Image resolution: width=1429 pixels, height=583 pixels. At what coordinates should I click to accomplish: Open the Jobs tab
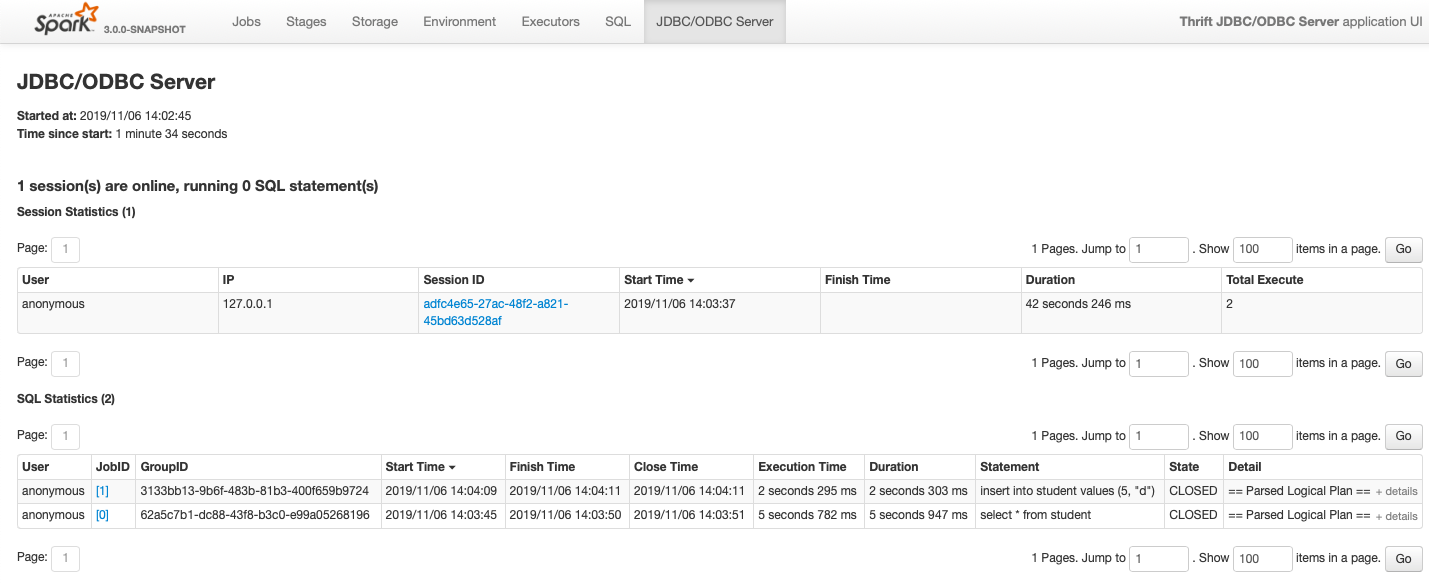pyautogui.click(x=246, y=21)
